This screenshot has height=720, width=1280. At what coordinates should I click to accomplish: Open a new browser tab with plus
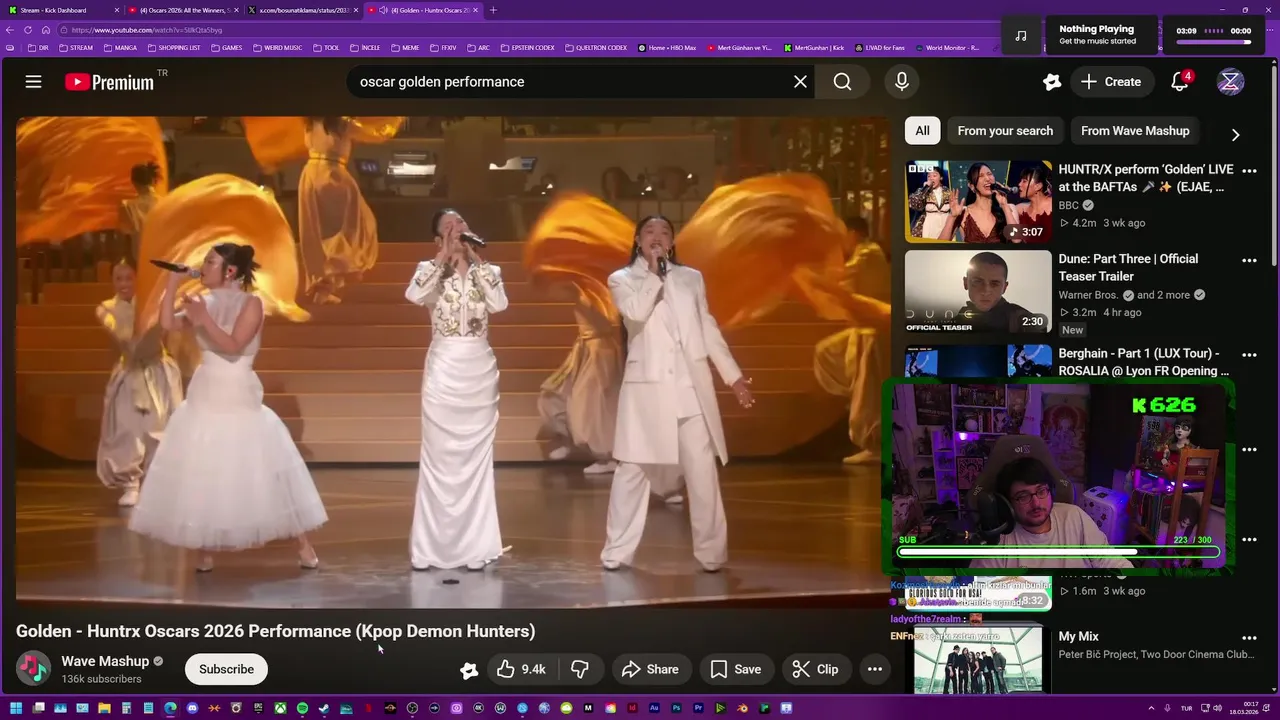[x=493, y=10]
